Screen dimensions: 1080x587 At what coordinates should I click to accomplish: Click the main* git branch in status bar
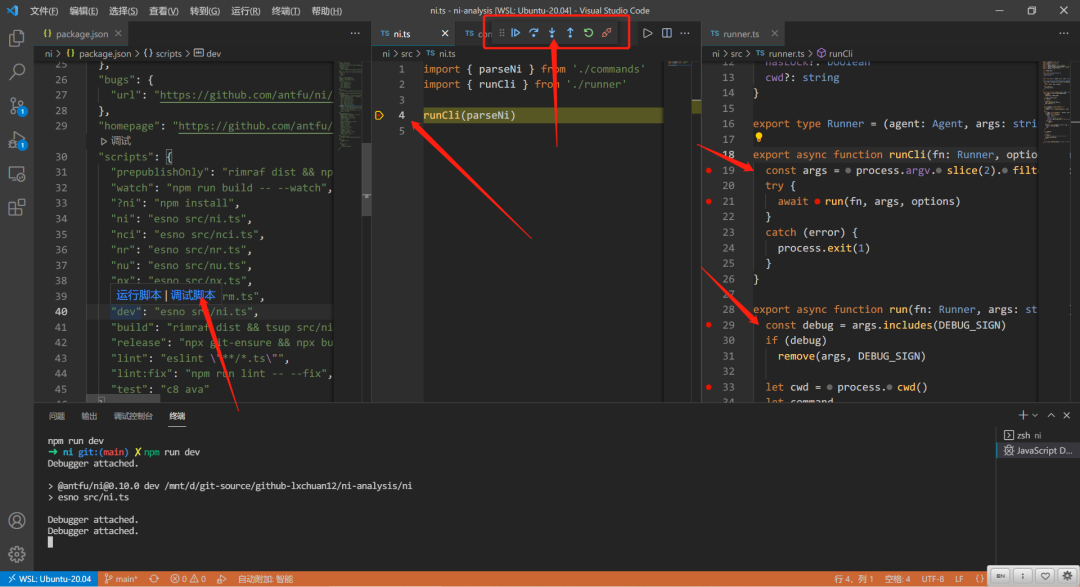click(x=121, y=579)
